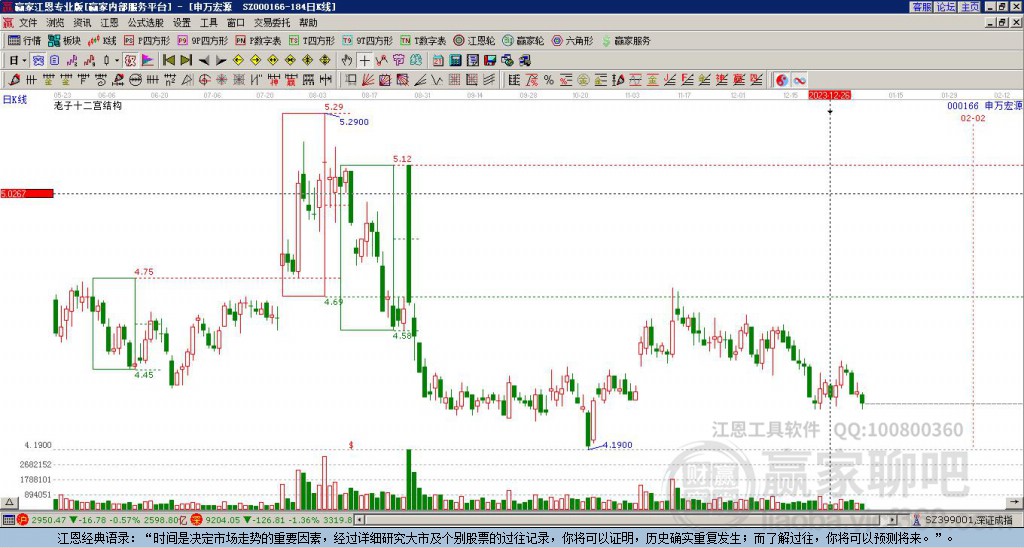Click the save floppy disk icon
The image size is (1024, 548).
[490, 60]
